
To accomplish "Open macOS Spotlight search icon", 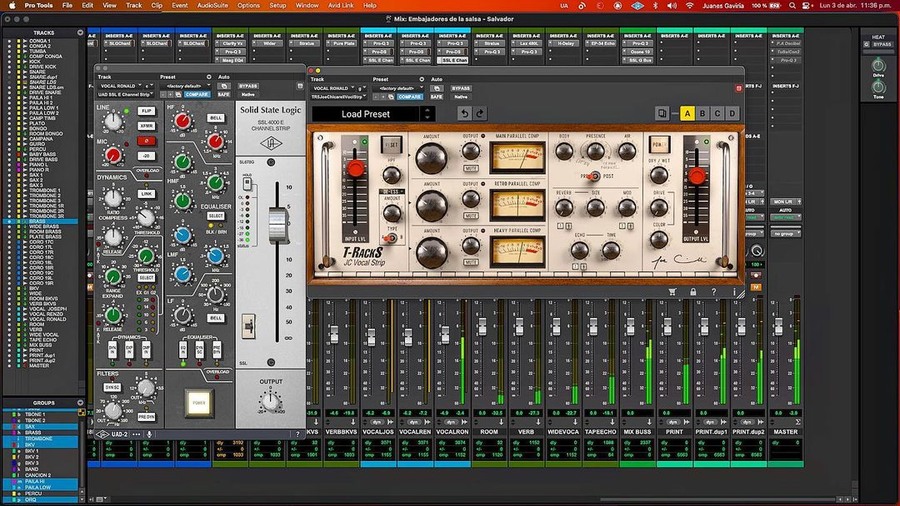I will click(x=792, y=5).
